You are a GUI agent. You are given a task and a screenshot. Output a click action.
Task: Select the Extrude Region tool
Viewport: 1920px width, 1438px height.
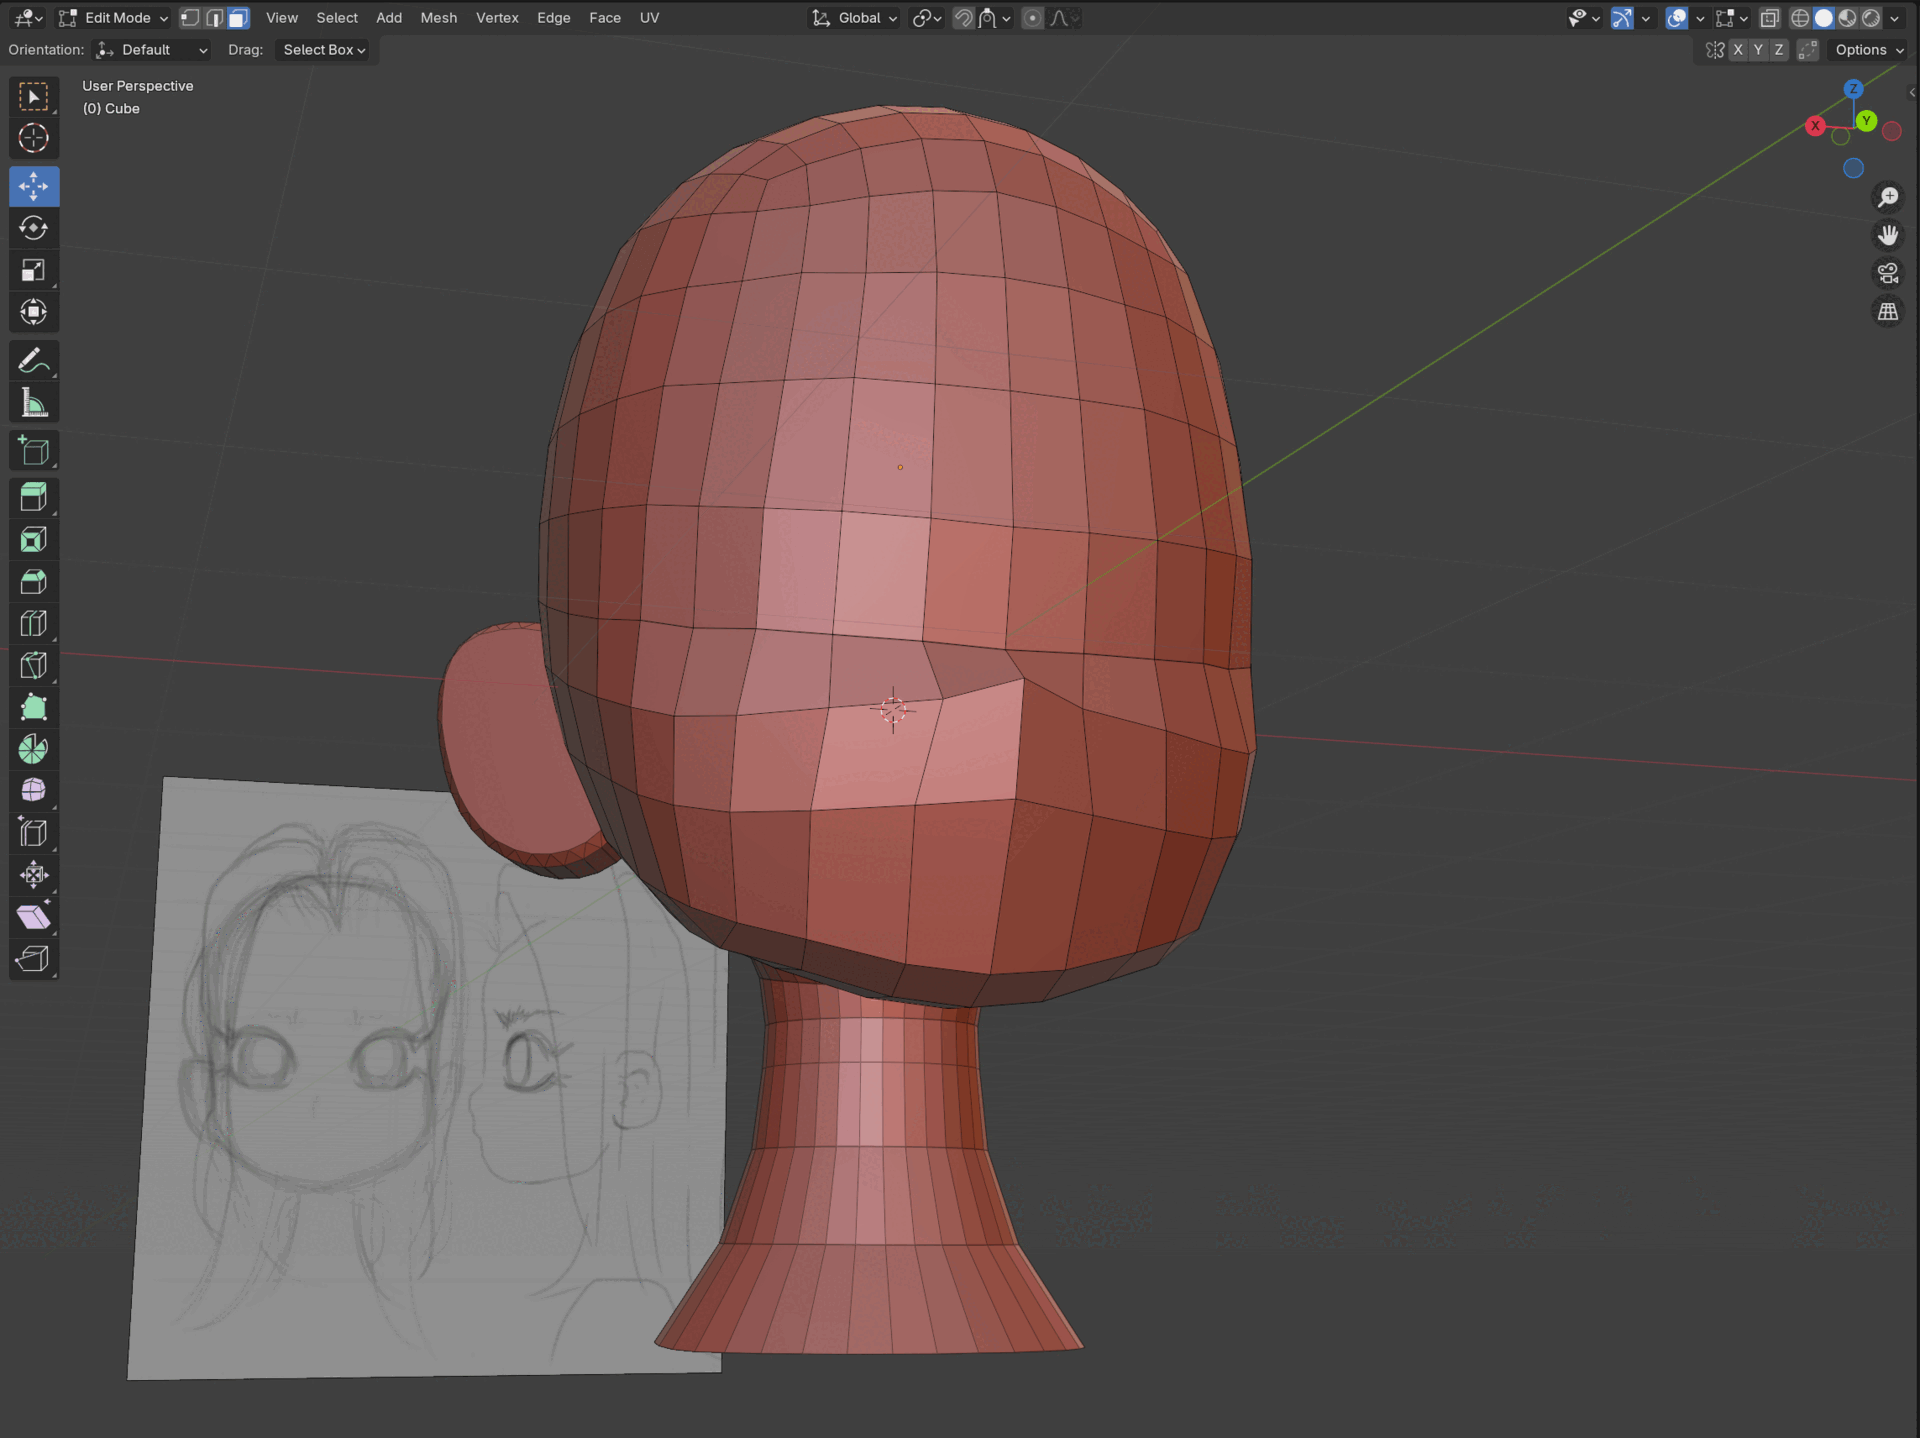[x=33, y=497]
